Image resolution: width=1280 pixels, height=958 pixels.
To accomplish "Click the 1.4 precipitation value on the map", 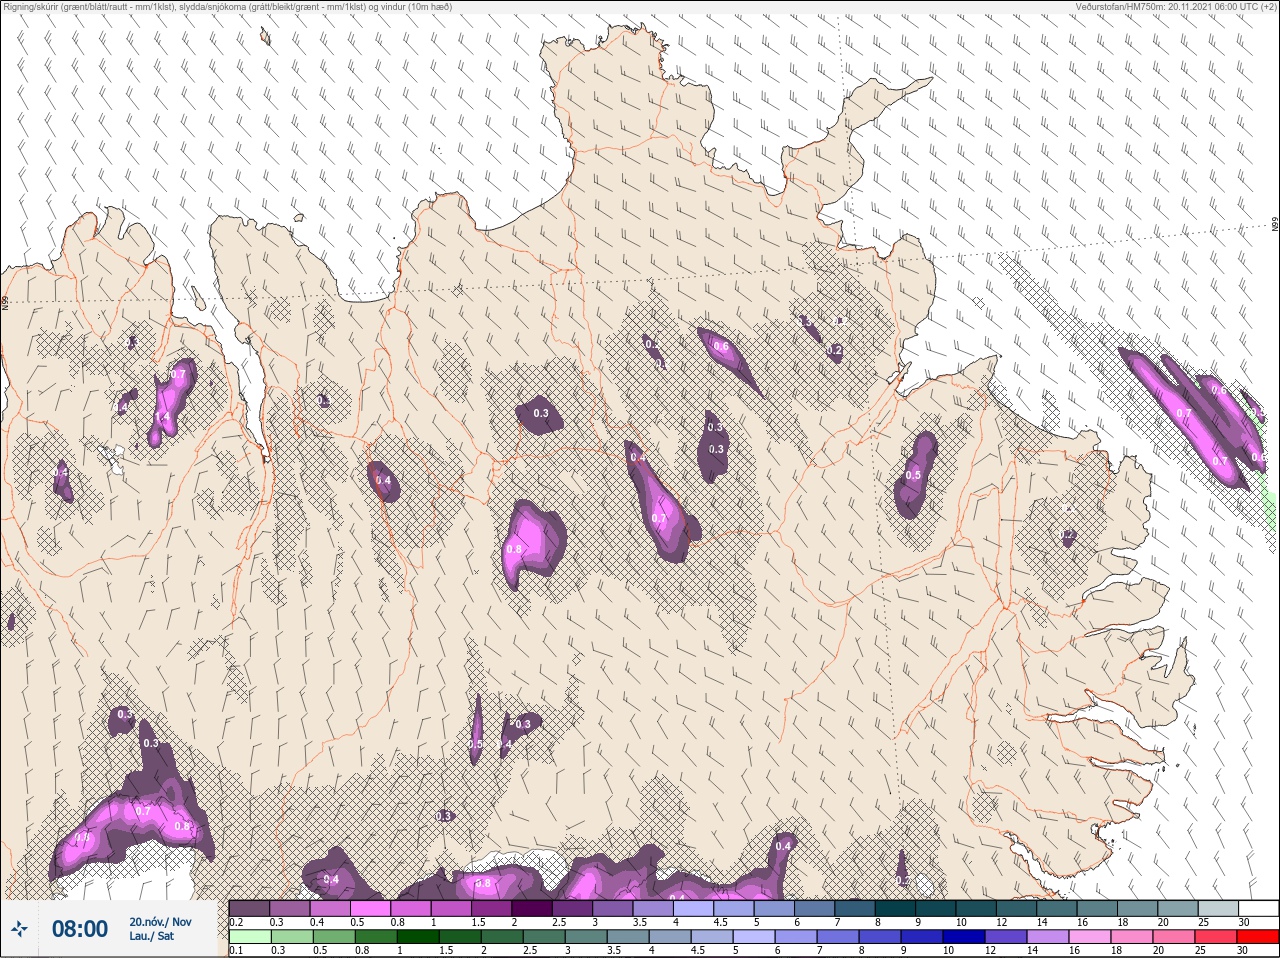I will [162, 417].
